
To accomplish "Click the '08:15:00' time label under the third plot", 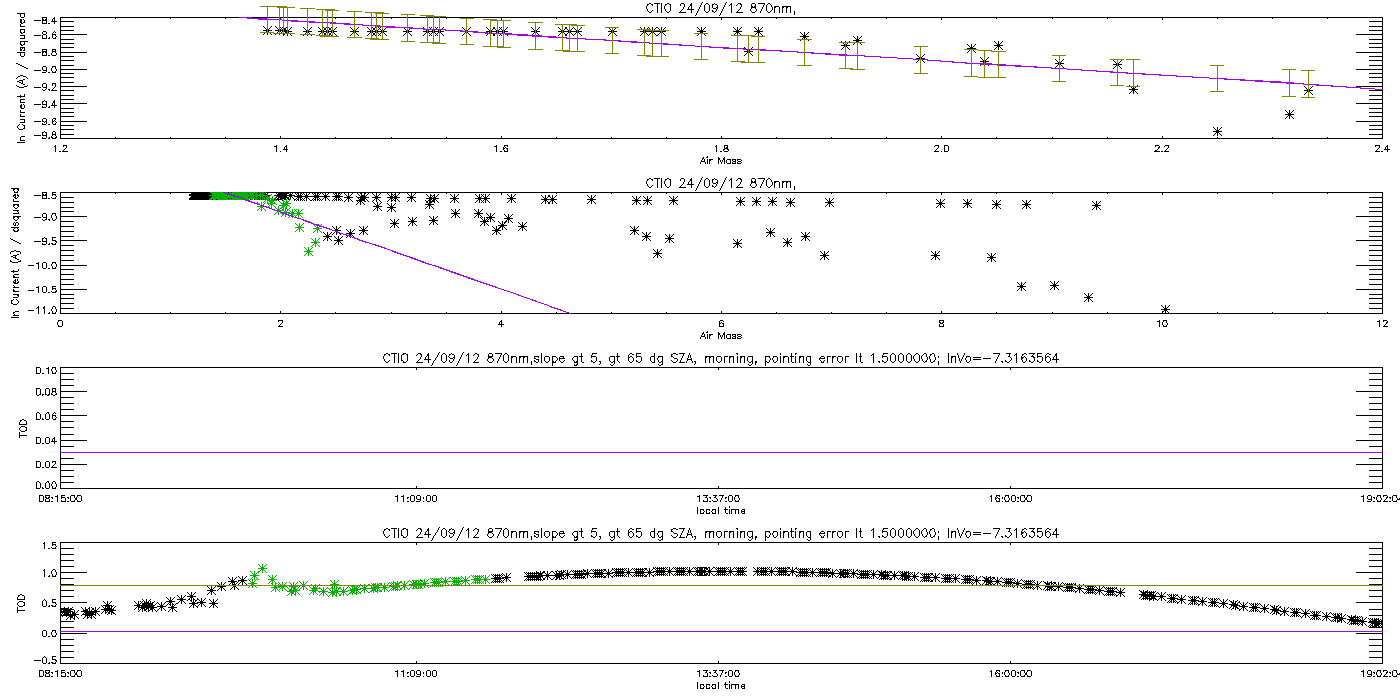I will tap(85, 498).
